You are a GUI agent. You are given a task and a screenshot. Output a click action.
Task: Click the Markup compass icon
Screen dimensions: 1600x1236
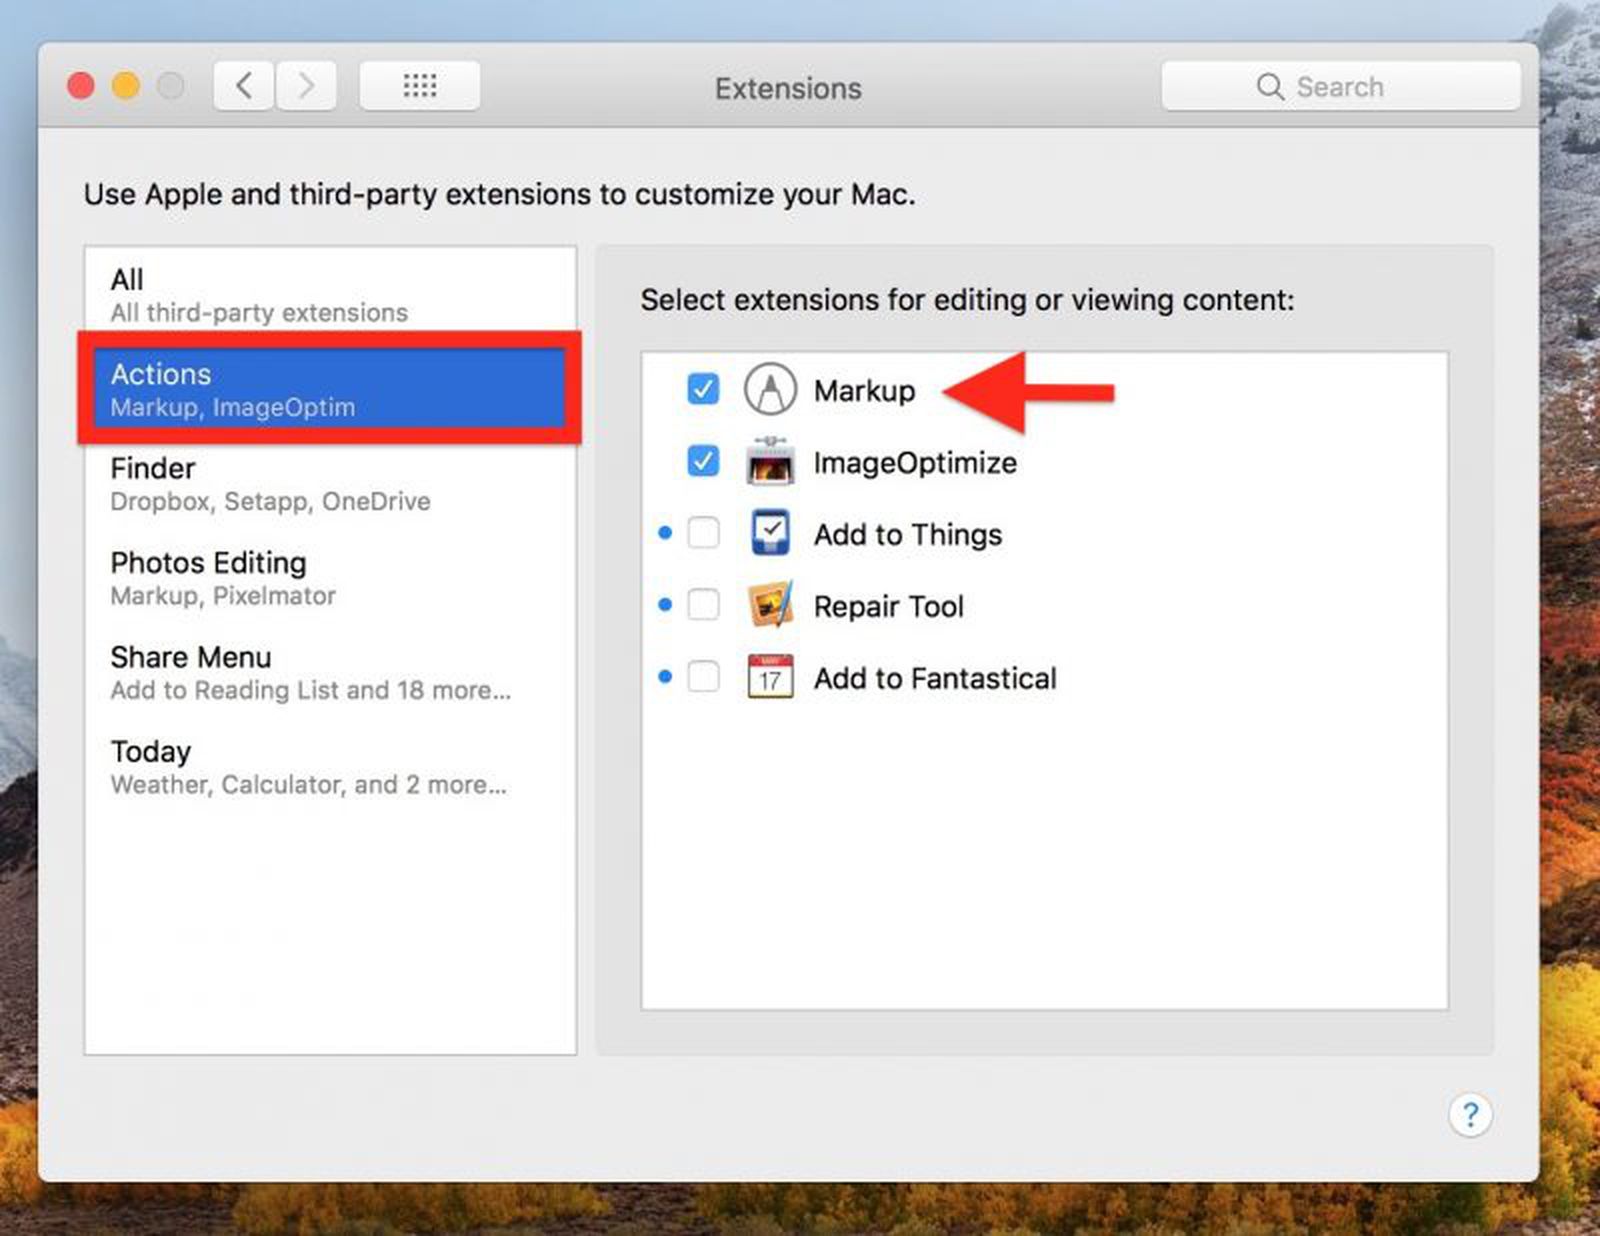tap(770, 390)
